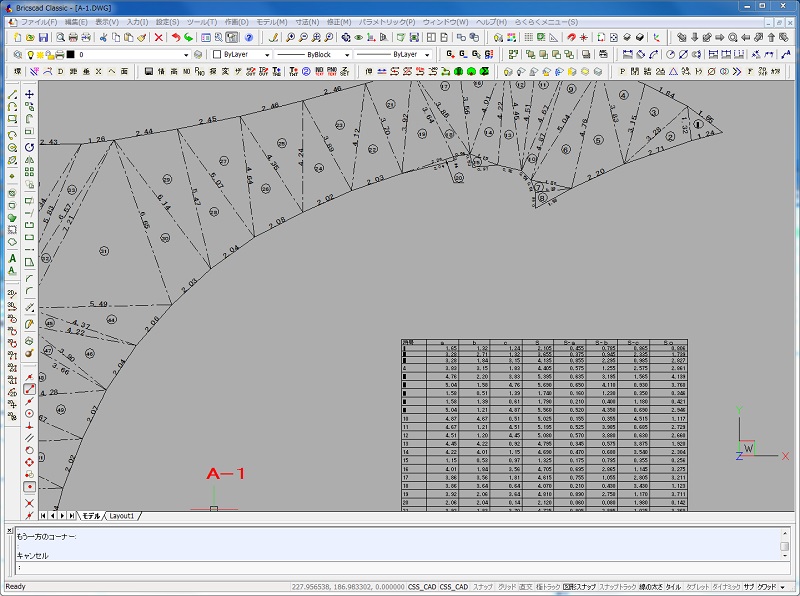Click the Undo red arrow icon
The image size is (800, 596).
[175, 37]
